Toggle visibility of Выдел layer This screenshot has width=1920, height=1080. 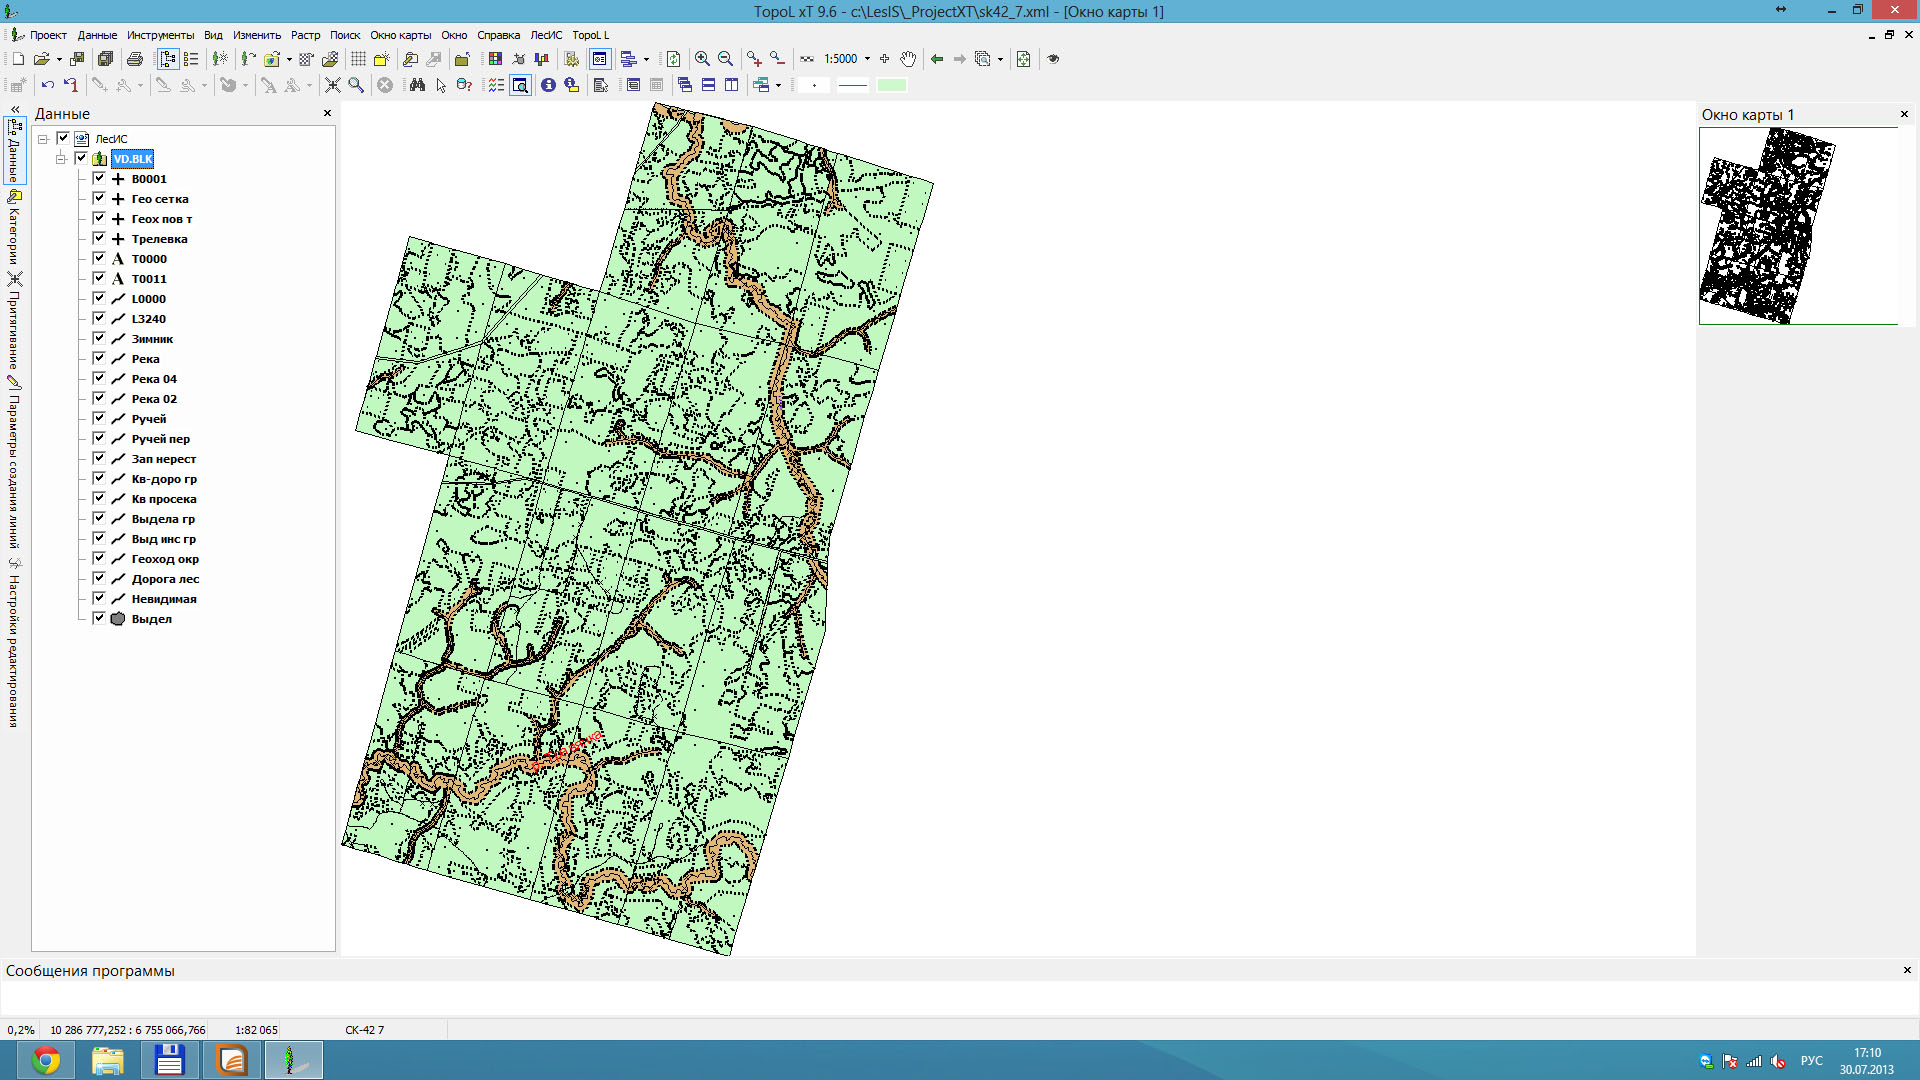coord(99,618)
